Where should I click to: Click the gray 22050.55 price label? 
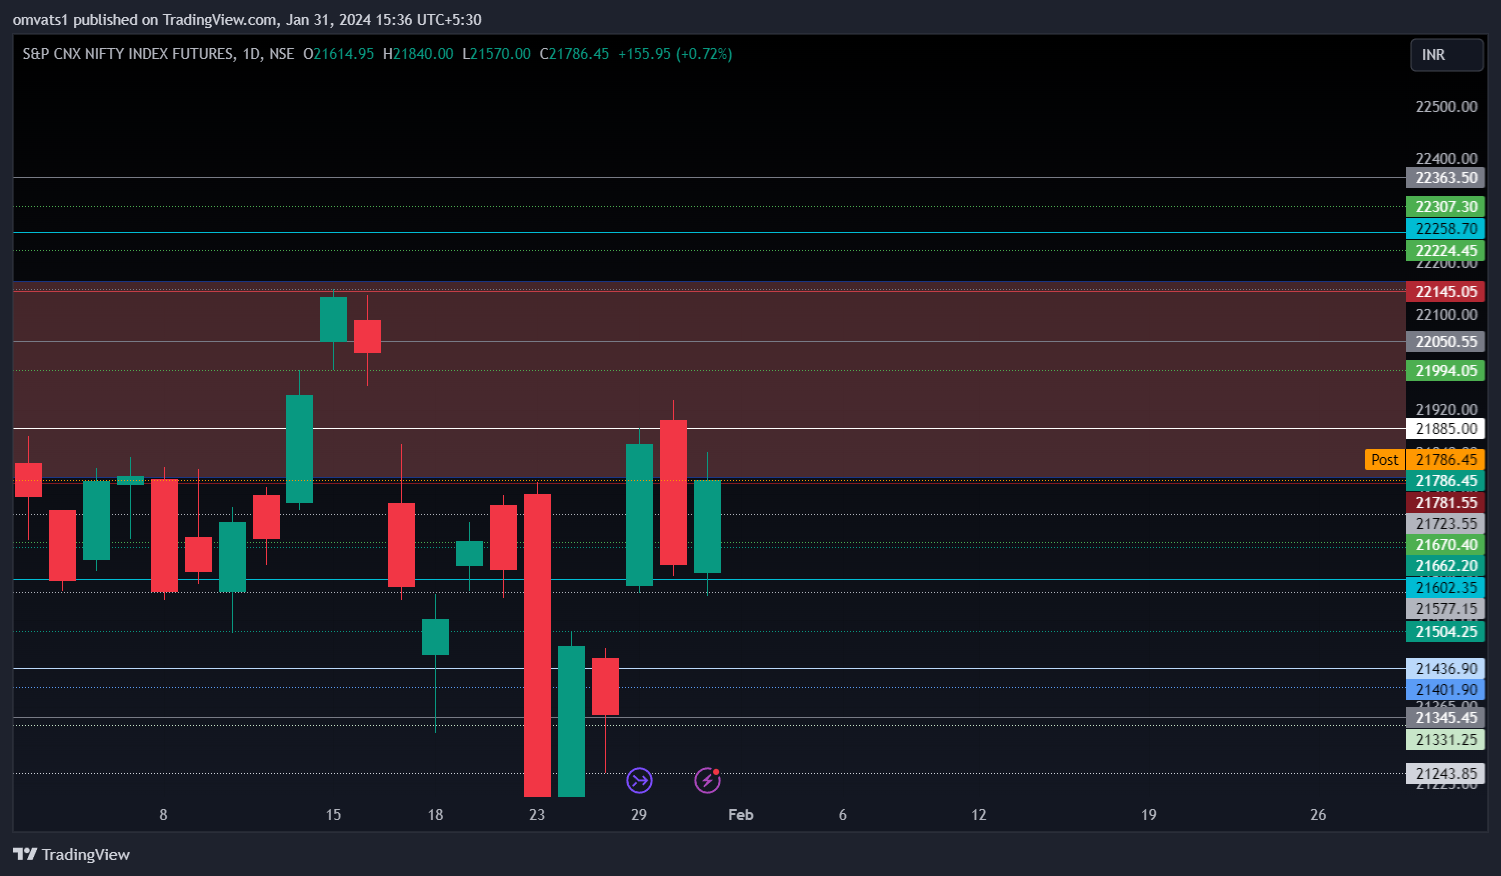click(x=1446, y=342)
